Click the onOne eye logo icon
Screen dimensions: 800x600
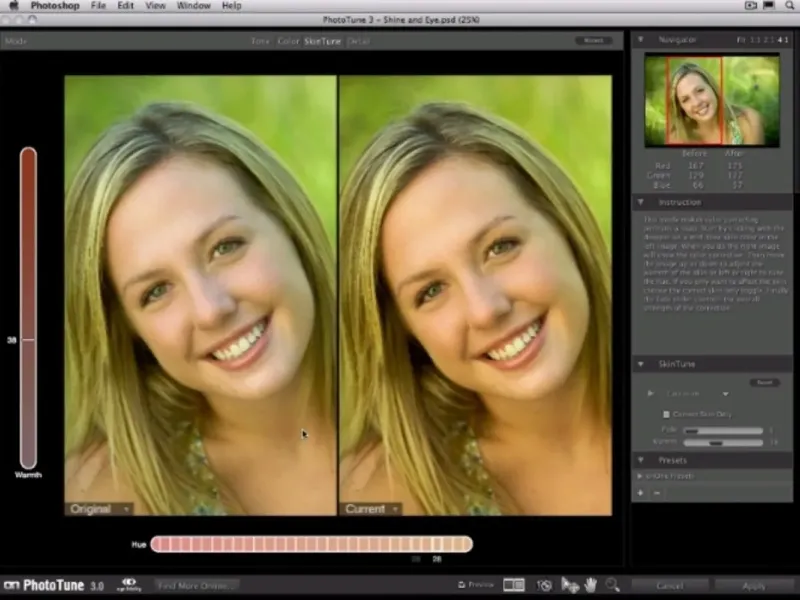pos(128,584)
